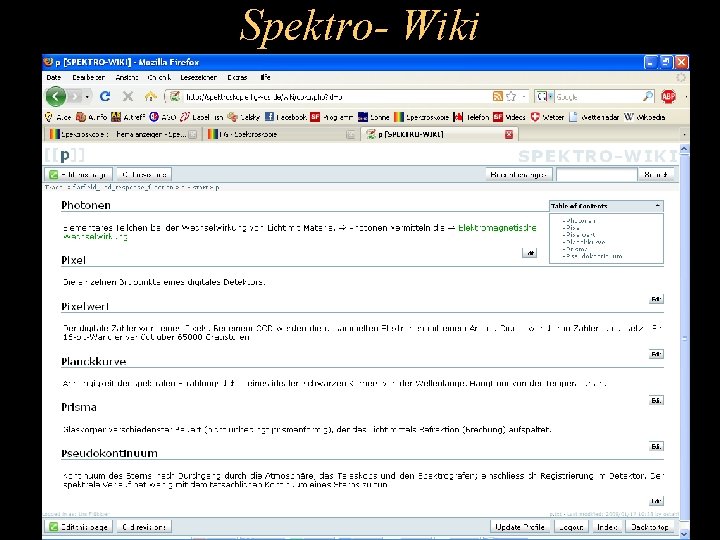Click Edit button for the Photonen section
The image size is (720, 540).
point(529,253)
